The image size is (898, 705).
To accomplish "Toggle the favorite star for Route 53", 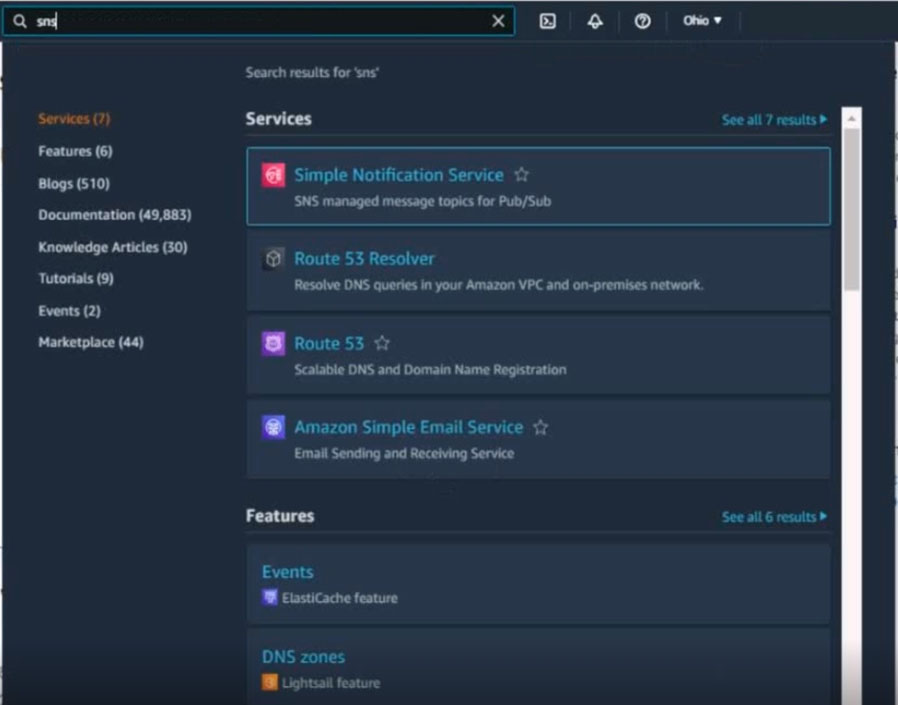I will pyautogui.click(x=382, y=344).
